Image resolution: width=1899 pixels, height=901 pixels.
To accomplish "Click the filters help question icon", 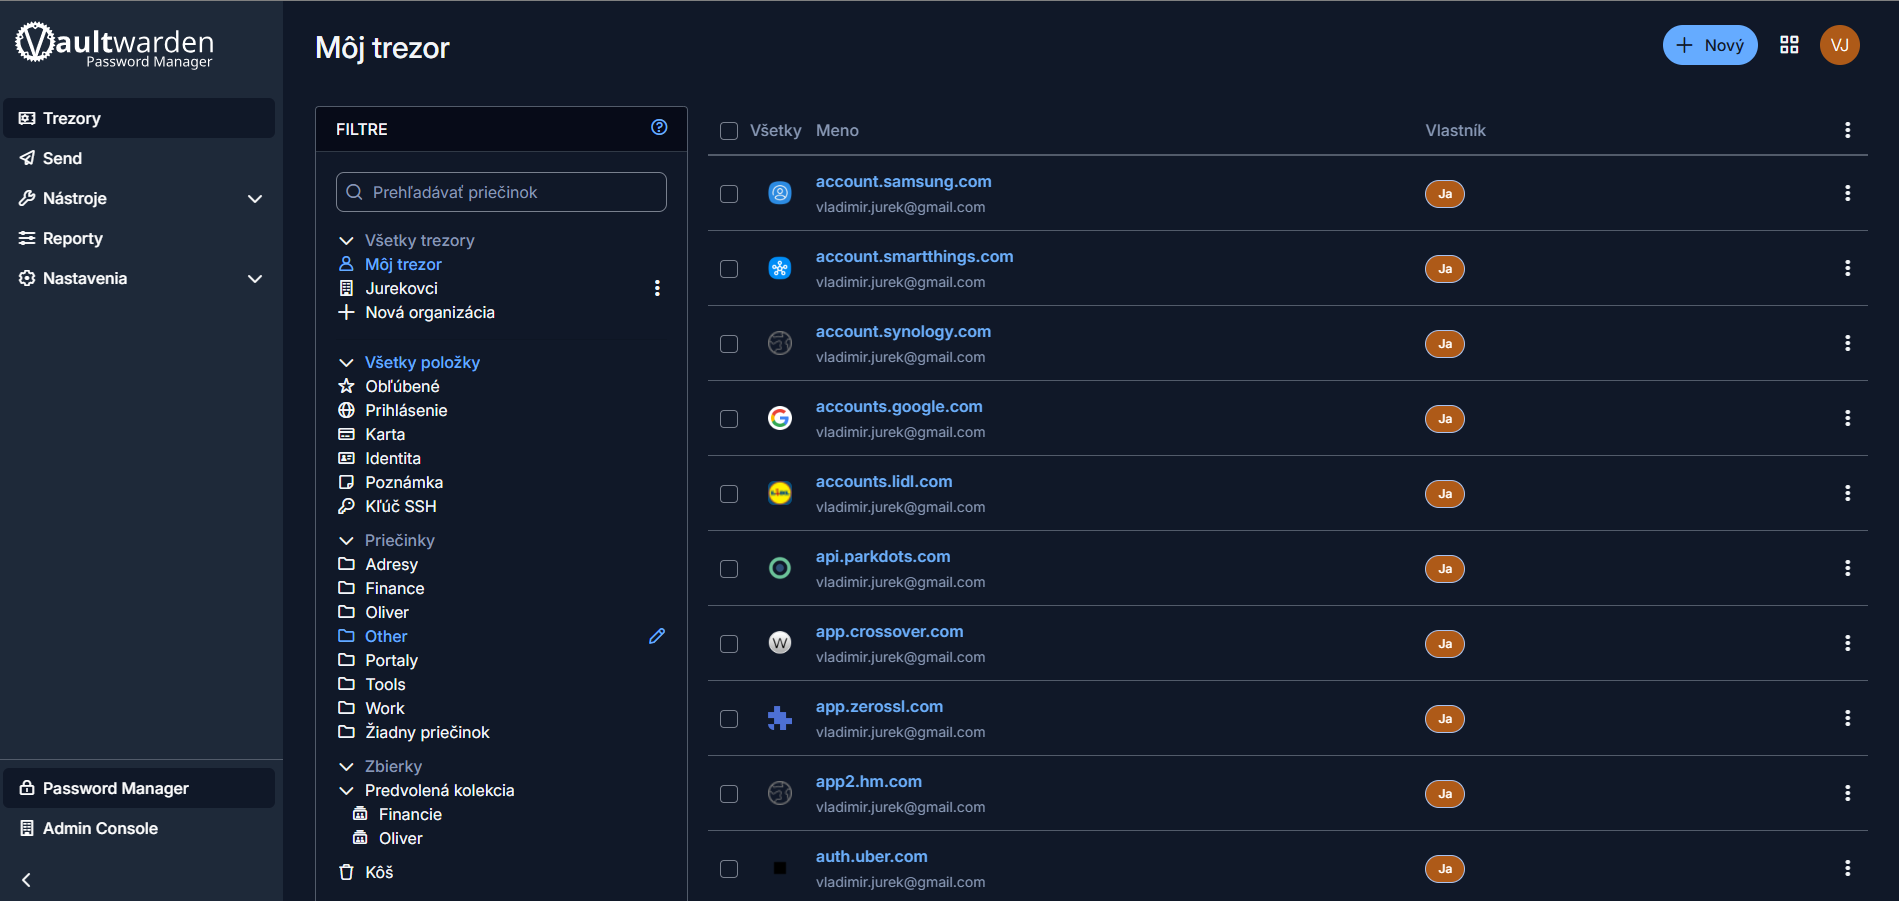I will 659,127.
